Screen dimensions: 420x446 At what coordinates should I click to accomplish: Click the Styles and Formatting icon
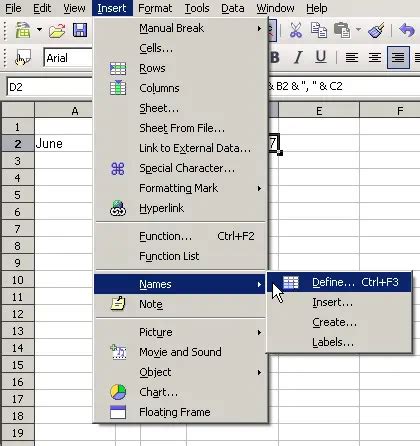tap(22, 58)
